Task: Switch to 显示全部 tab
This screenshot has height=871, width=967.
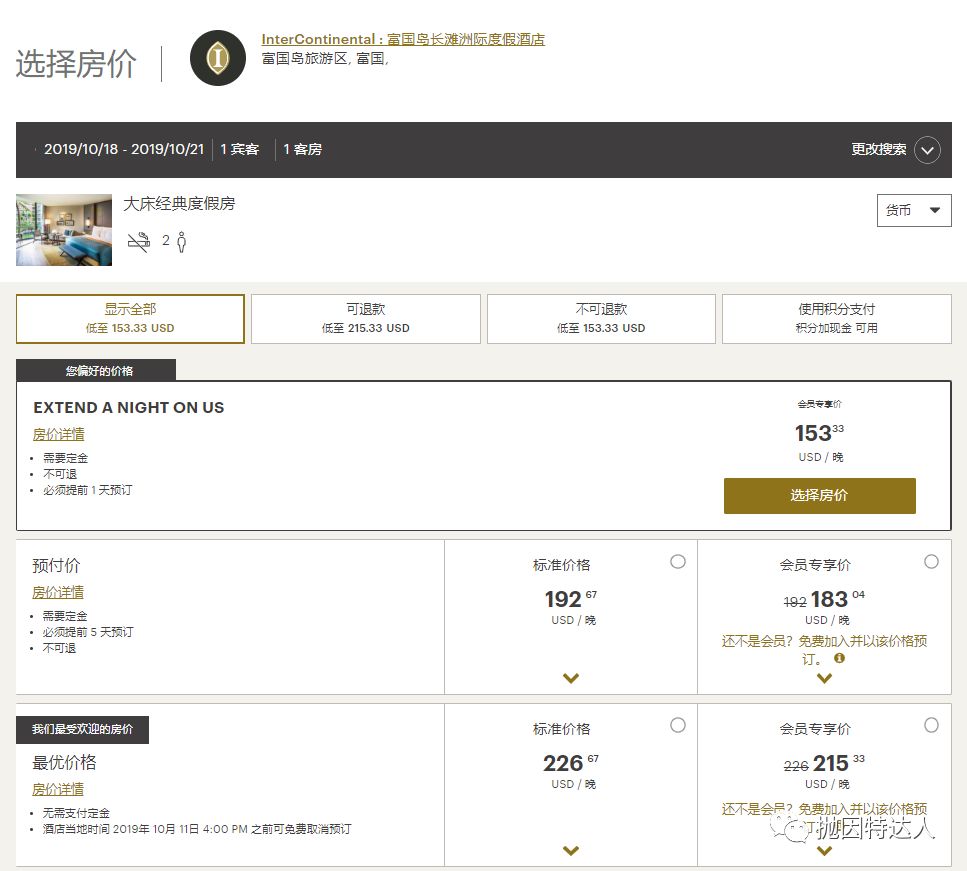Action: pyautogui.click(x=130, y=318)
